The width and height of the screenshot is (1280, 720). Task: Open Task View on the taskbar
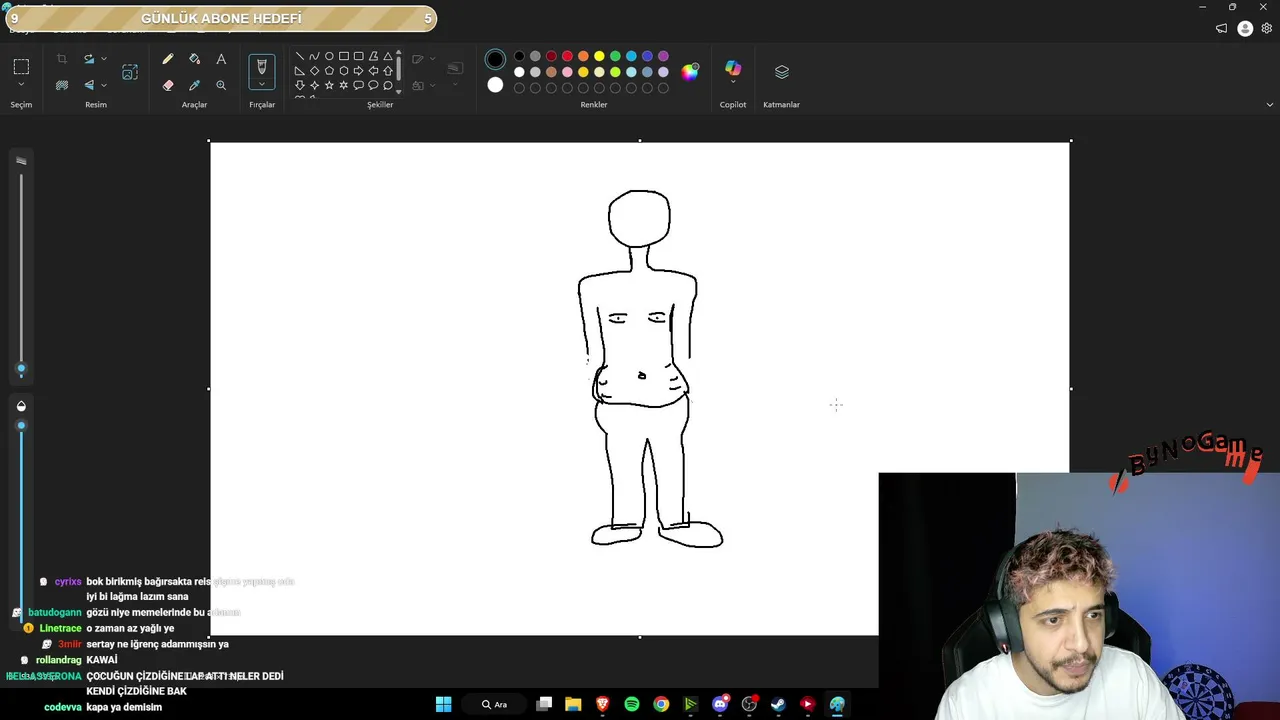click(x=544, y=704)
